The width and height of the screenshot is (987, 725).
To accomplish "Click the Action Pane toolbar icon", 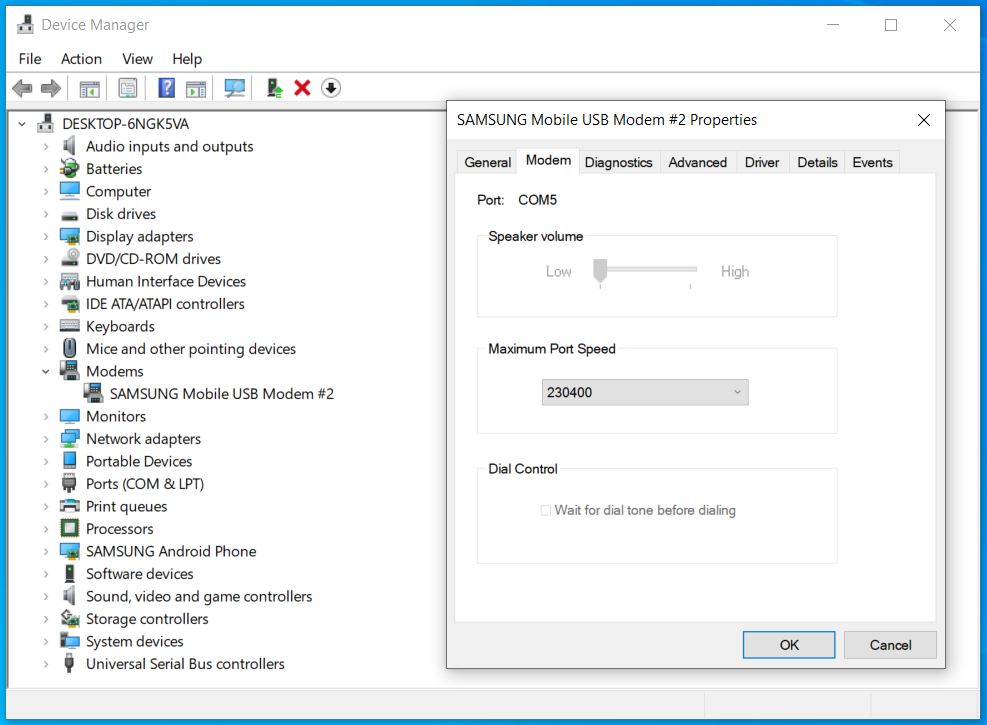I will click(196, 89).
